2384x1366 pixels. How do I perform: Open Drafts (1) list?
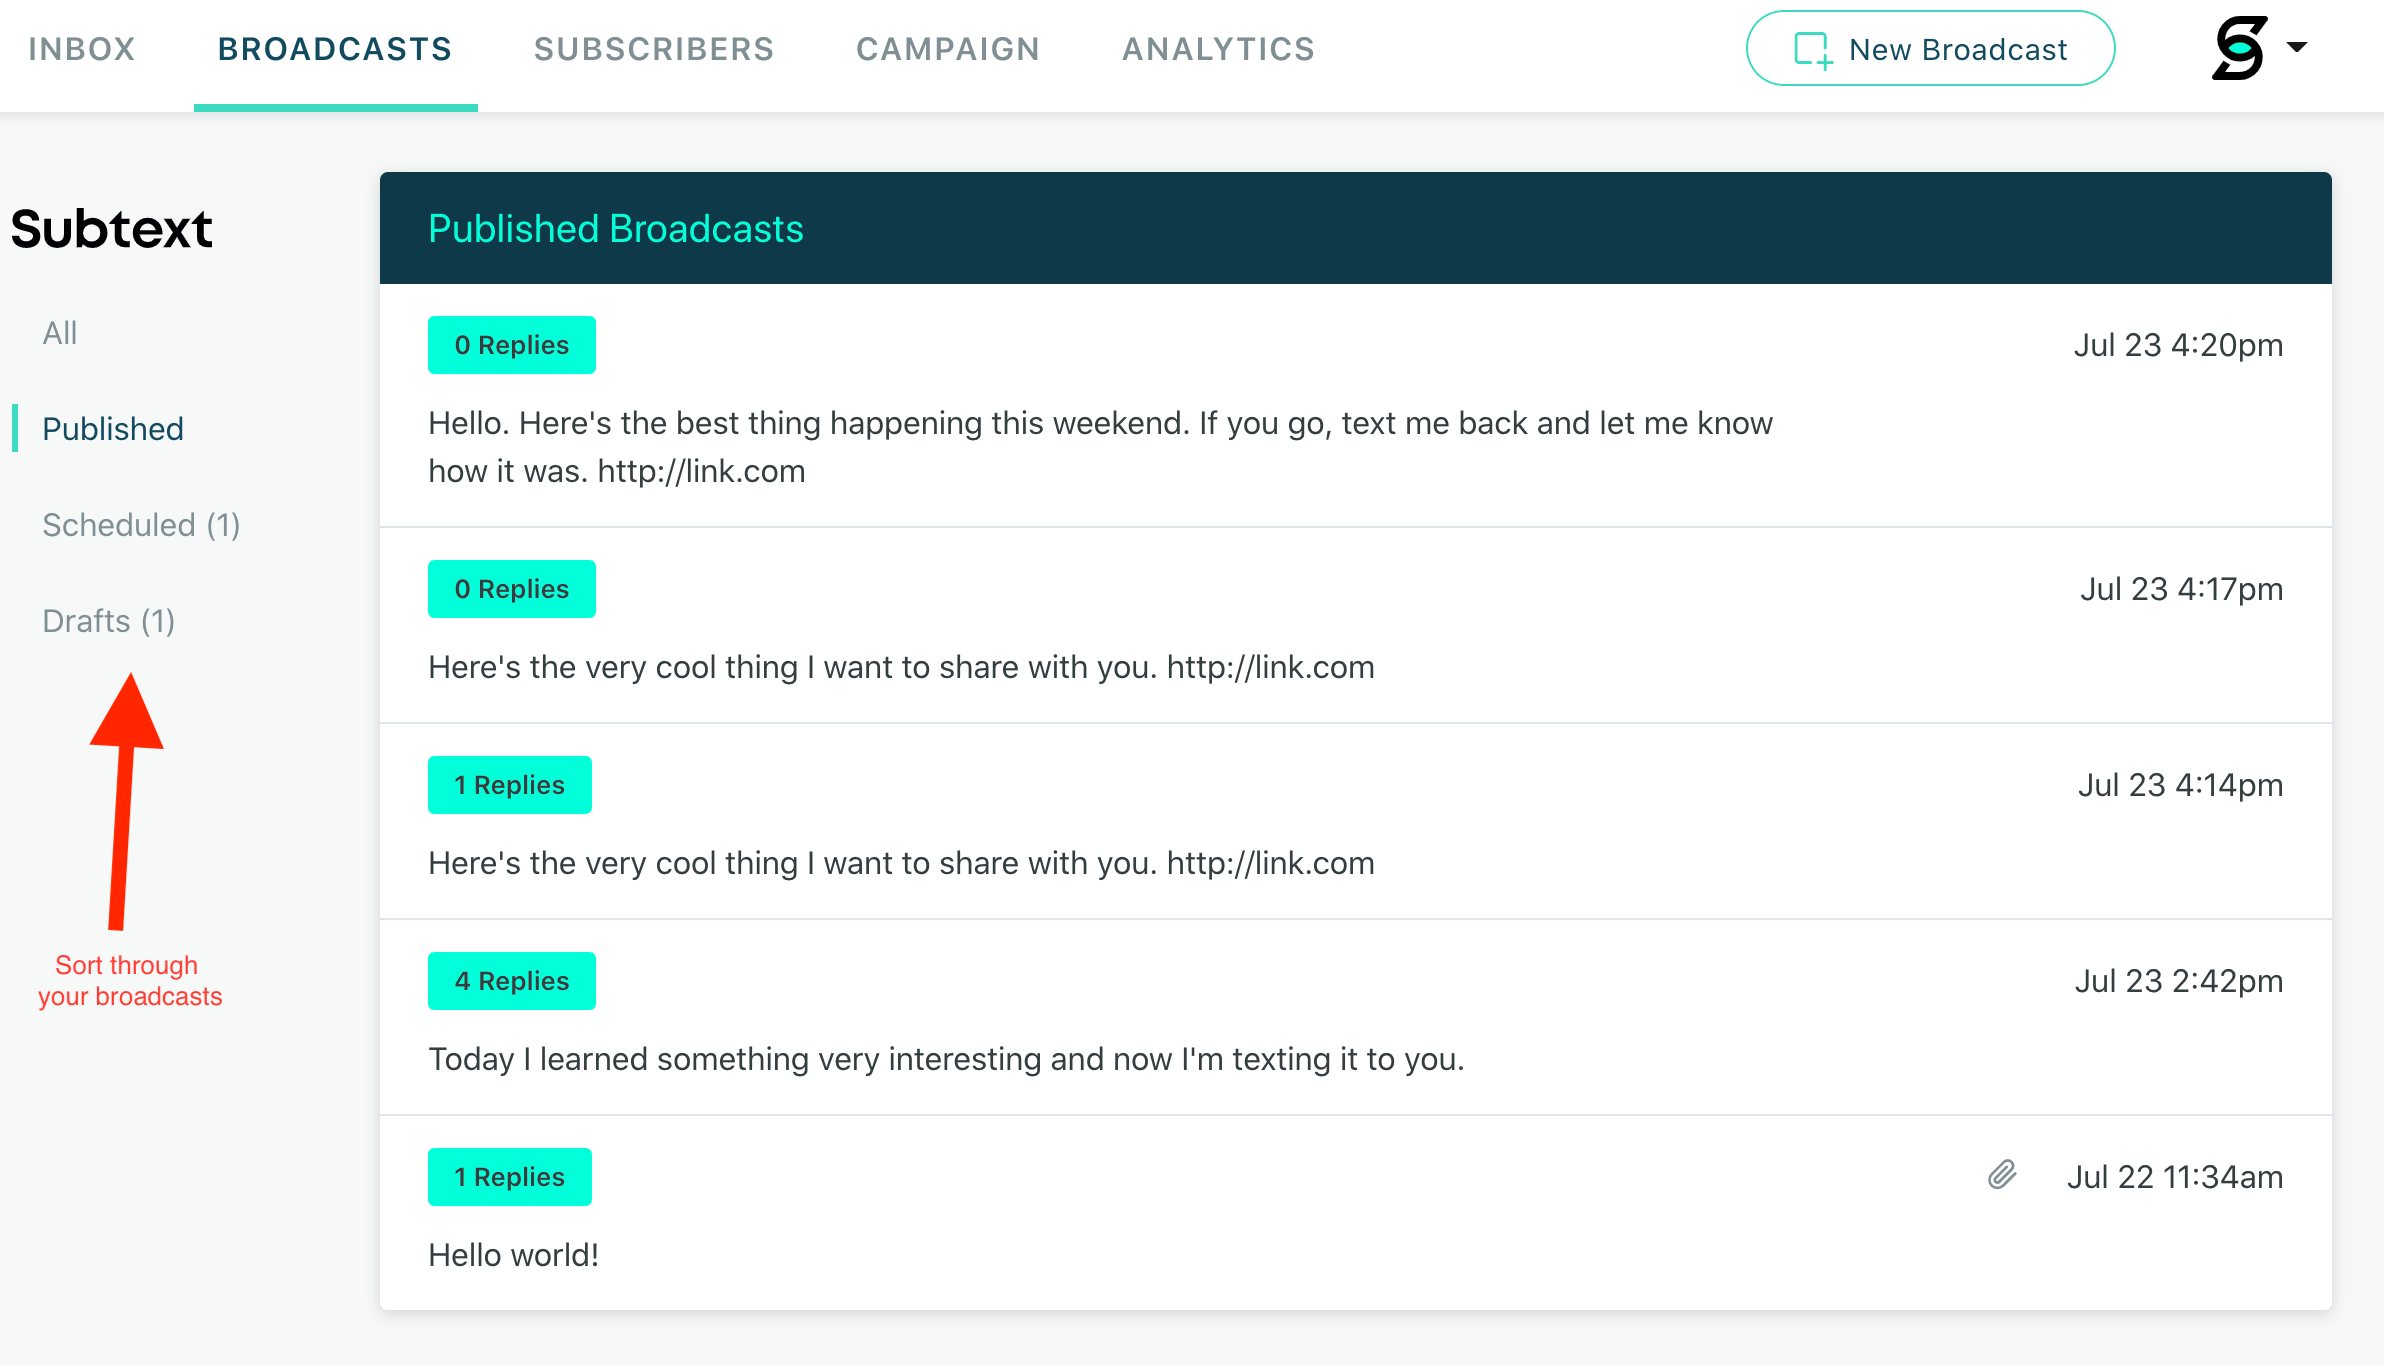(x=109, y=621)
